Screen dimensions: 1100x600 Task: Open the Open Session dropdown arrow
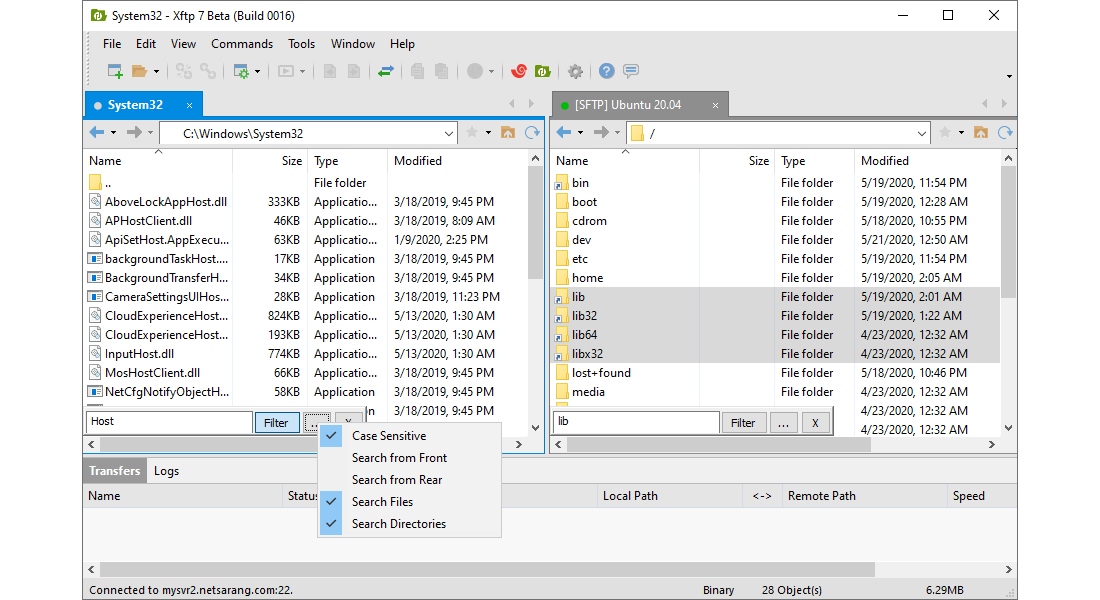[156, 72]
